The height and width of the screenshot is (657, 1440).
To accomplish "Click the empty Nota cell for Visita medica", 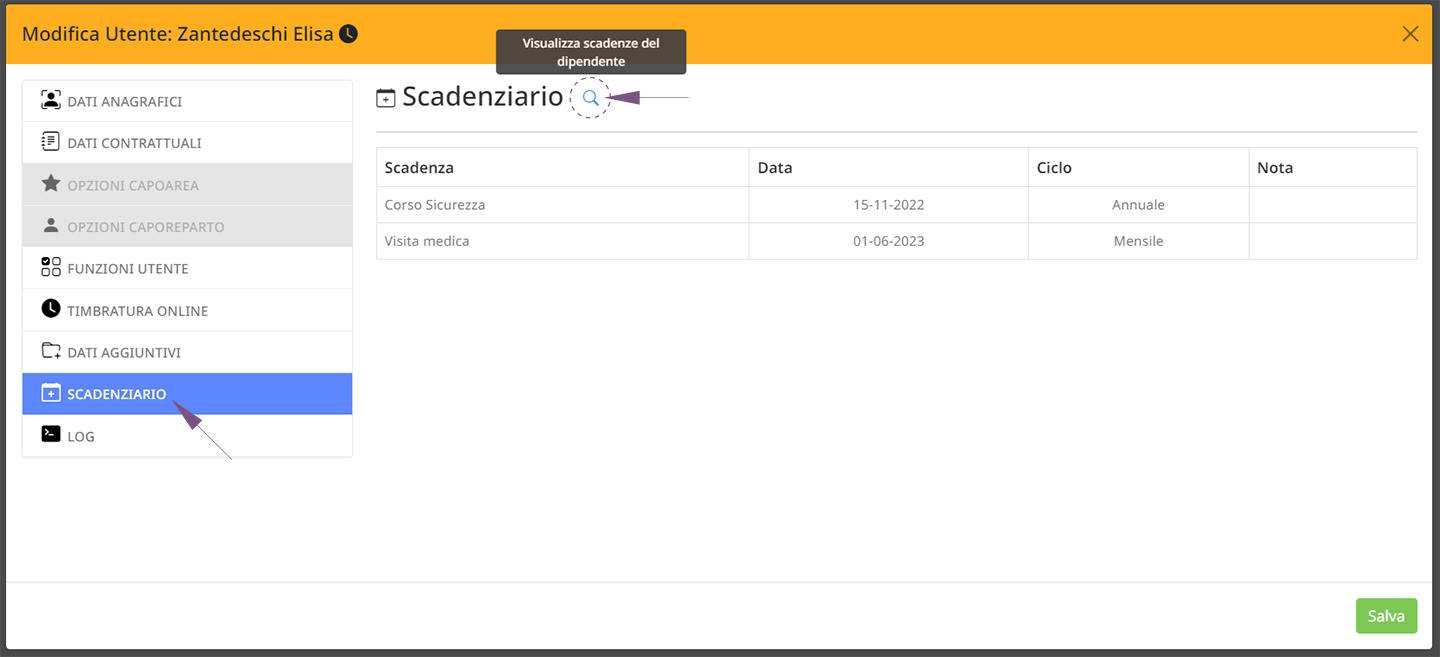I will pos(1333,241).
